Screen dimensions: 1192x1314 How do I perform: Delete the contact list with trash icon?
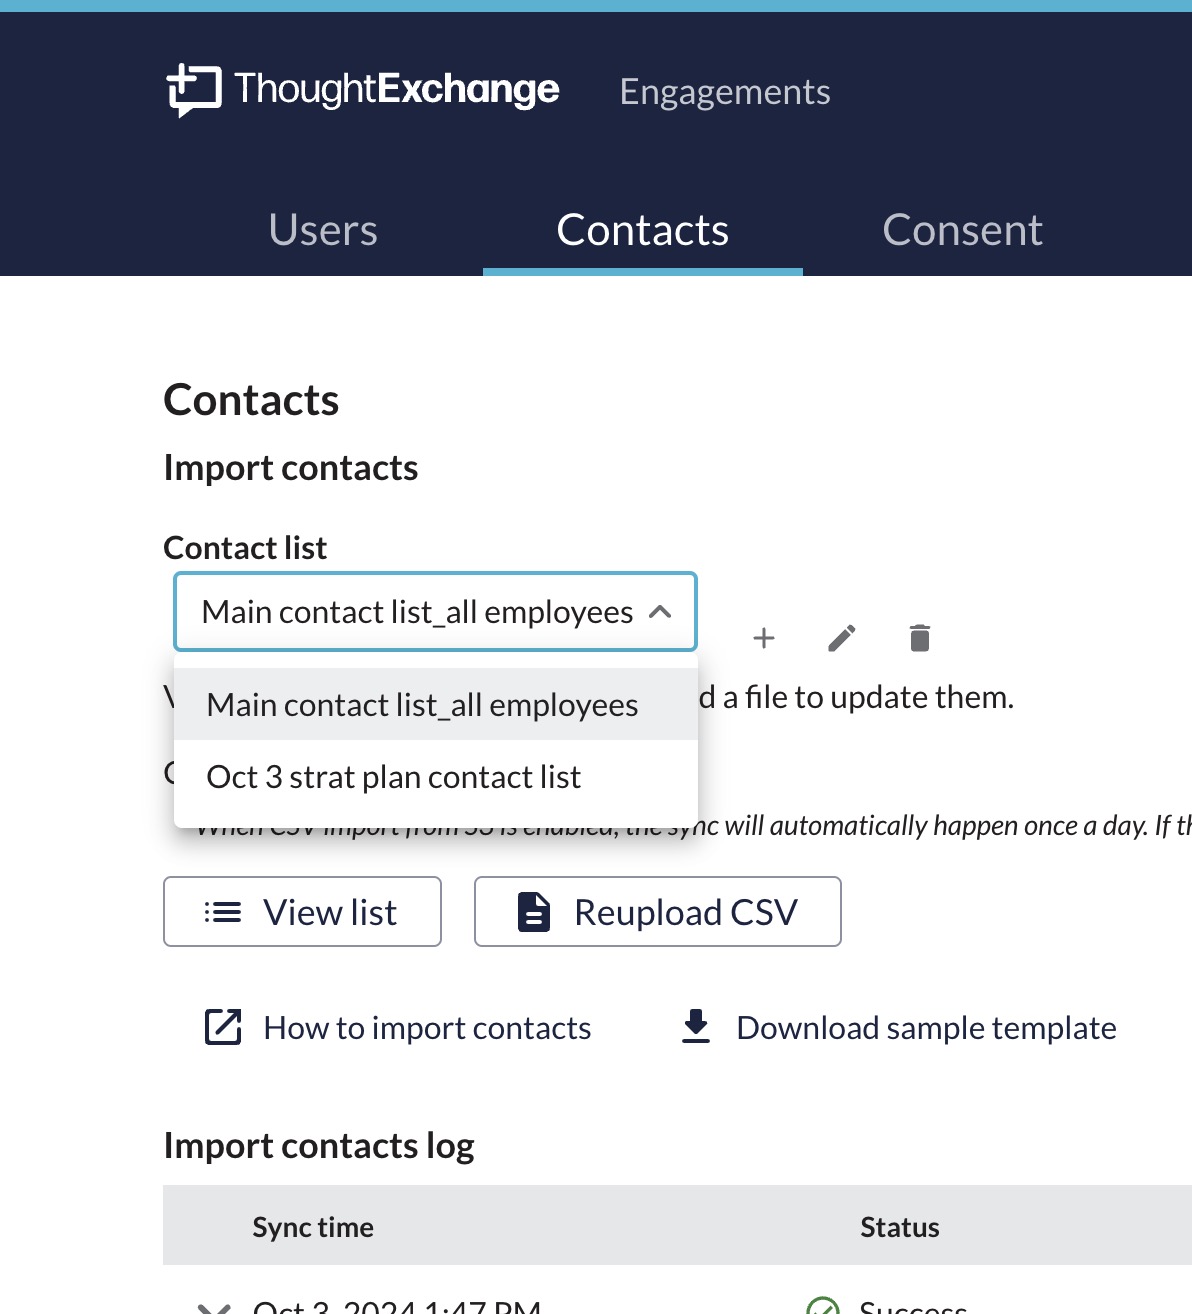click(x=920, y=638)
